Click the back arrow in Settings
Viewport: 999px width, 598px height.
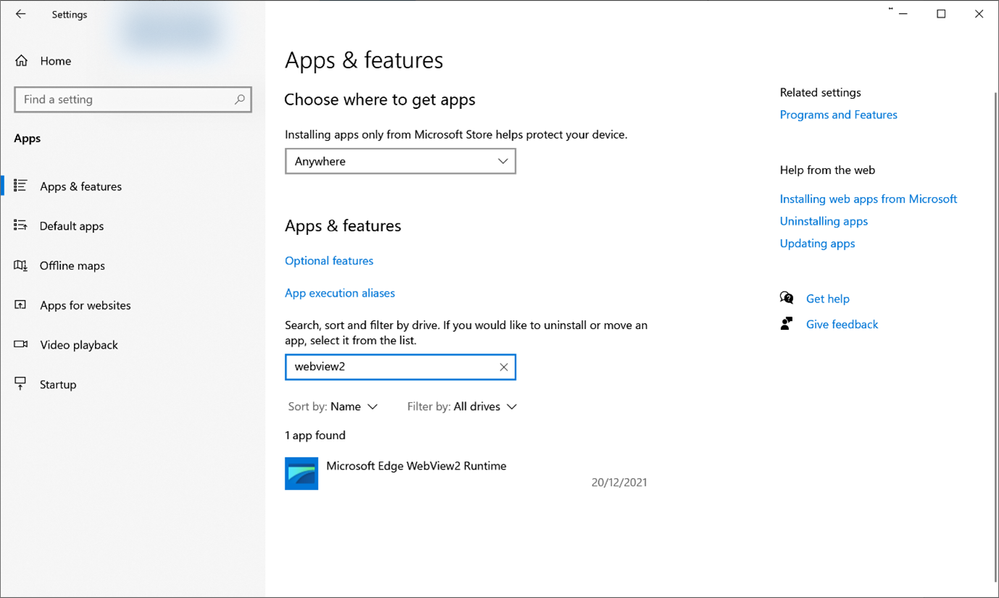point(21,14)
